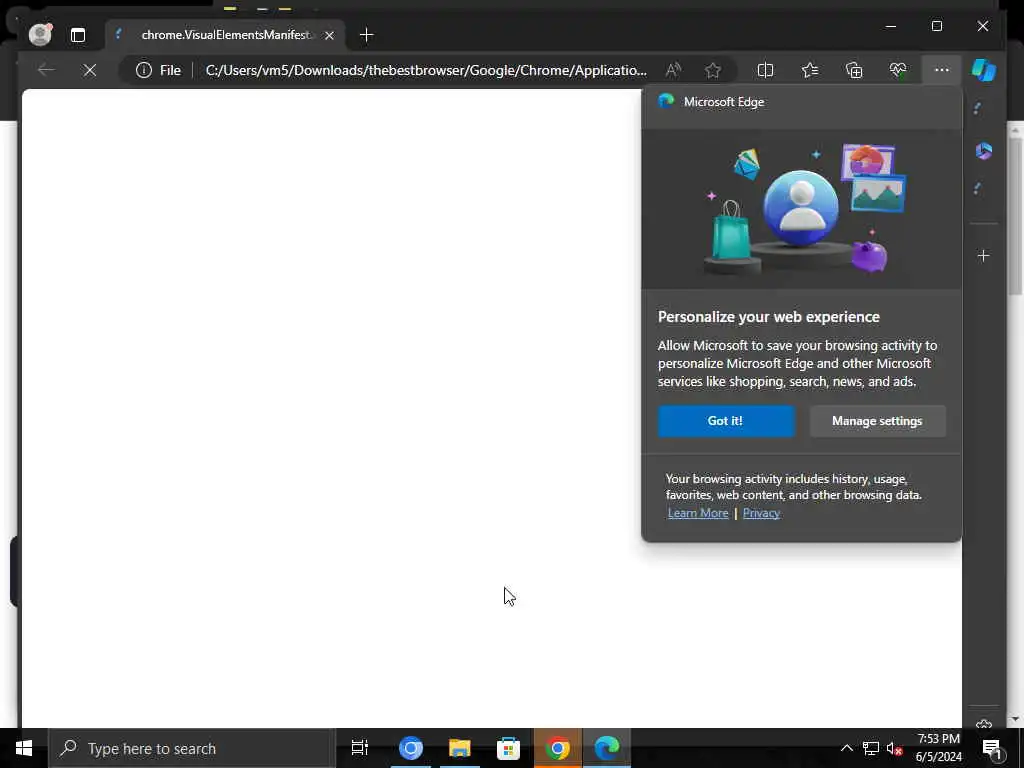Viewport: 1024px width, 768px height.
Task: Switch to Google Chrome in taskbar
Action: (558, 748)
